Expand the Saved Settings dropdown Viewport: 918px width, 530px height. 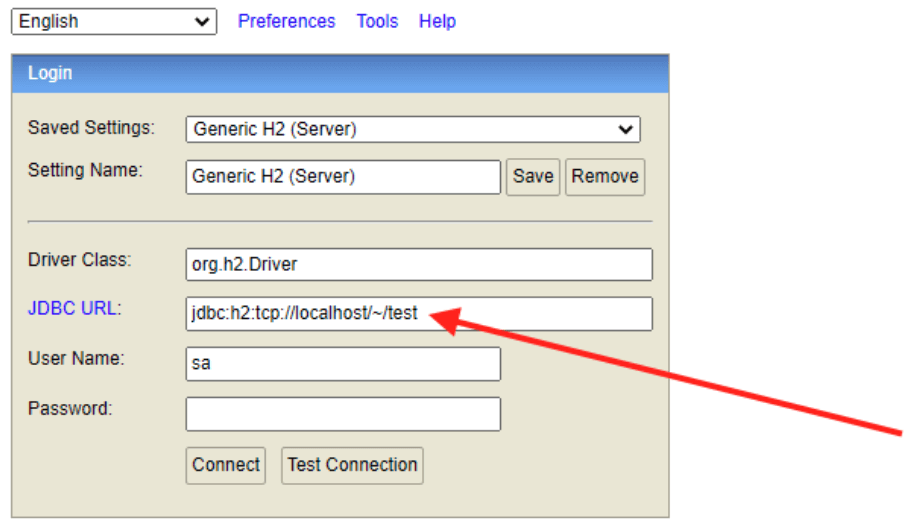click(413, 129)
